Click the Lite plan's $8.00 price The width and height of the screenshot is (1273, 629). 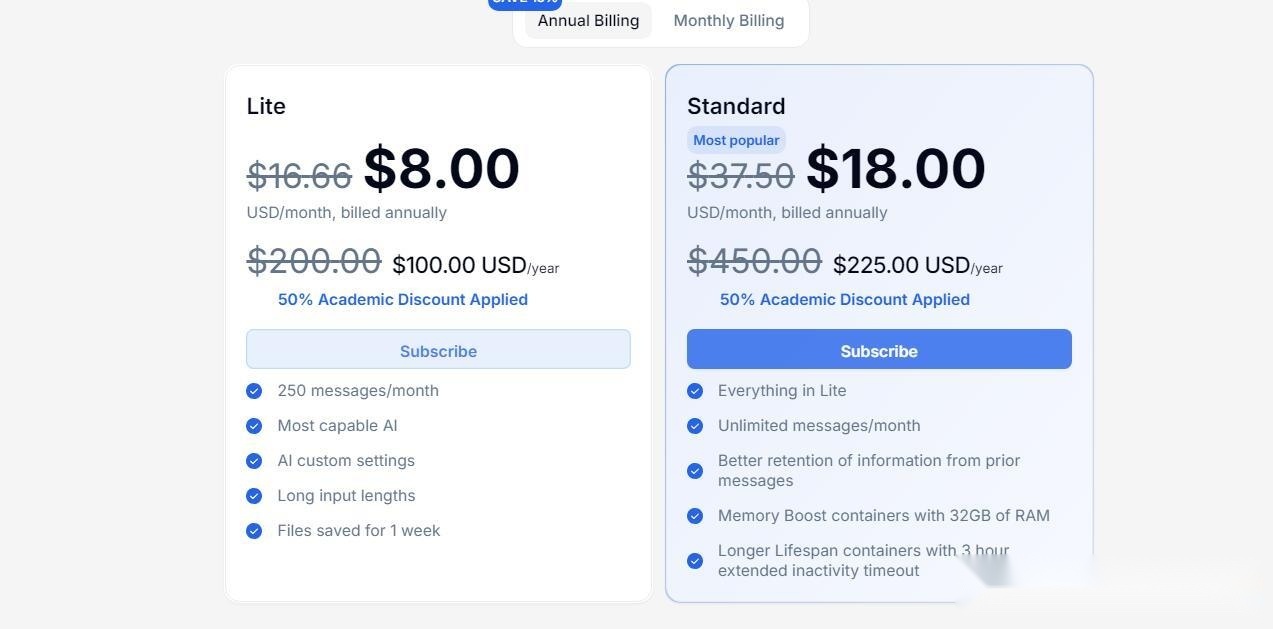441,168
